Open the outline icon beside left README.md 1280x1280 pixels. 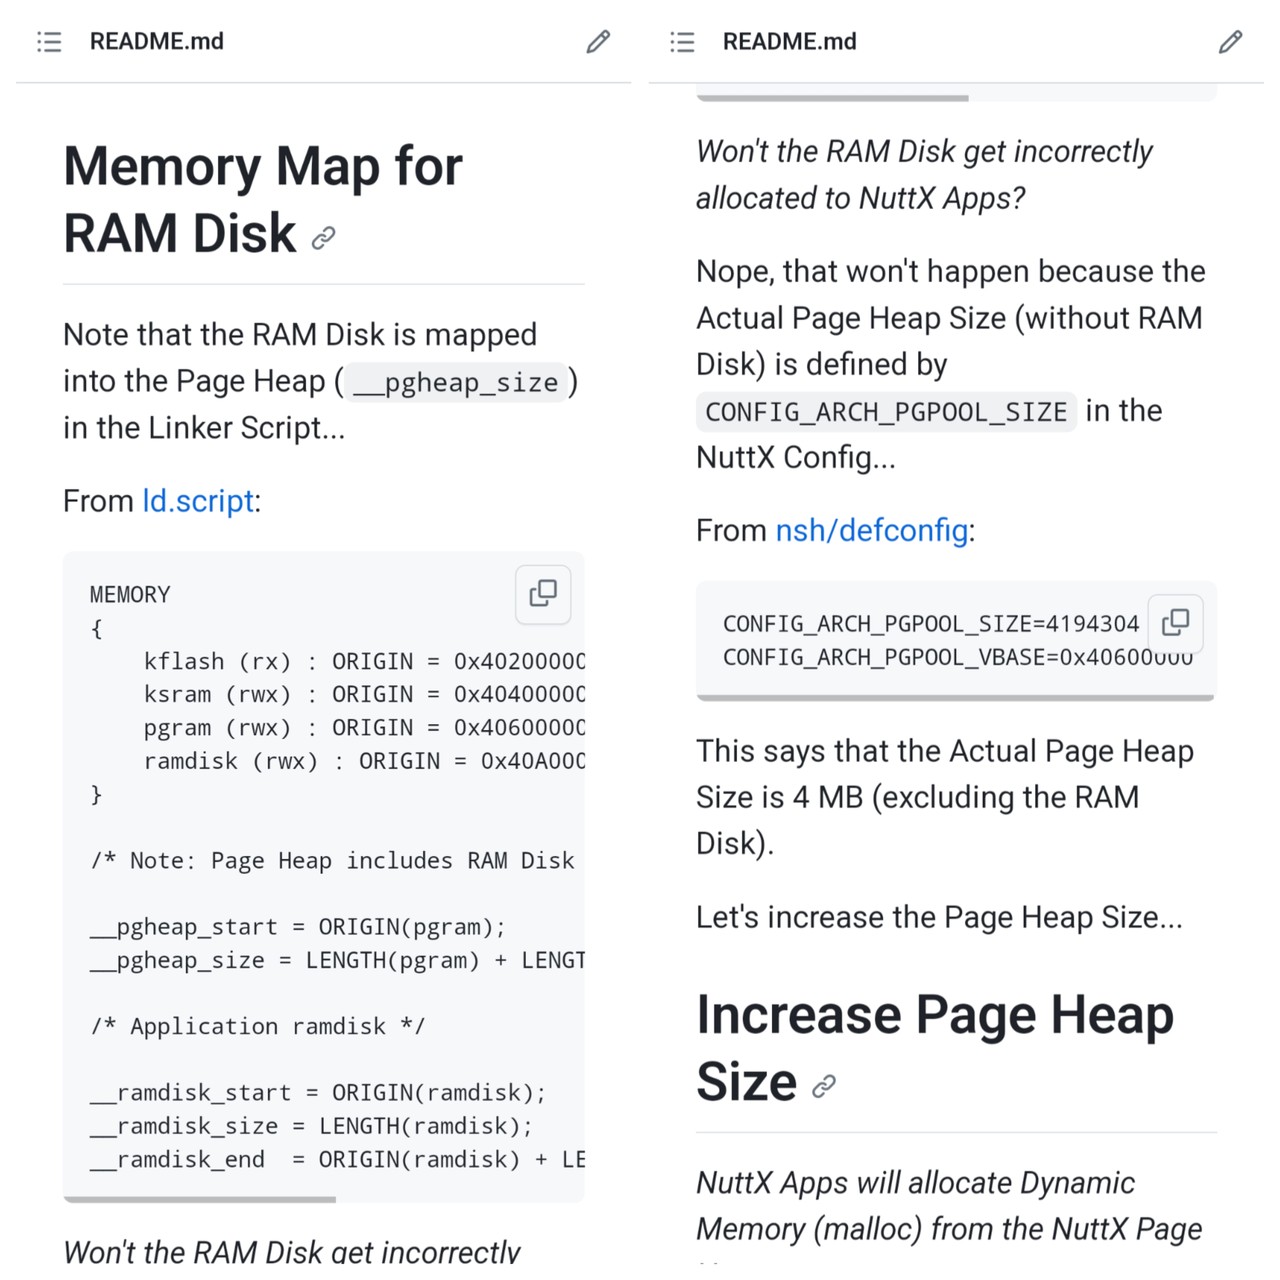click(49, 42)
